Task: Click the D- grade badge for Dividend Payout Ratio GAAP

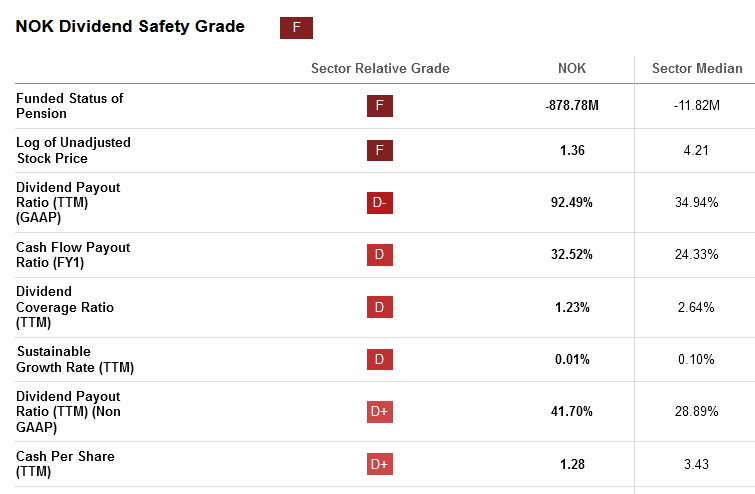Action: coord(379,203)
